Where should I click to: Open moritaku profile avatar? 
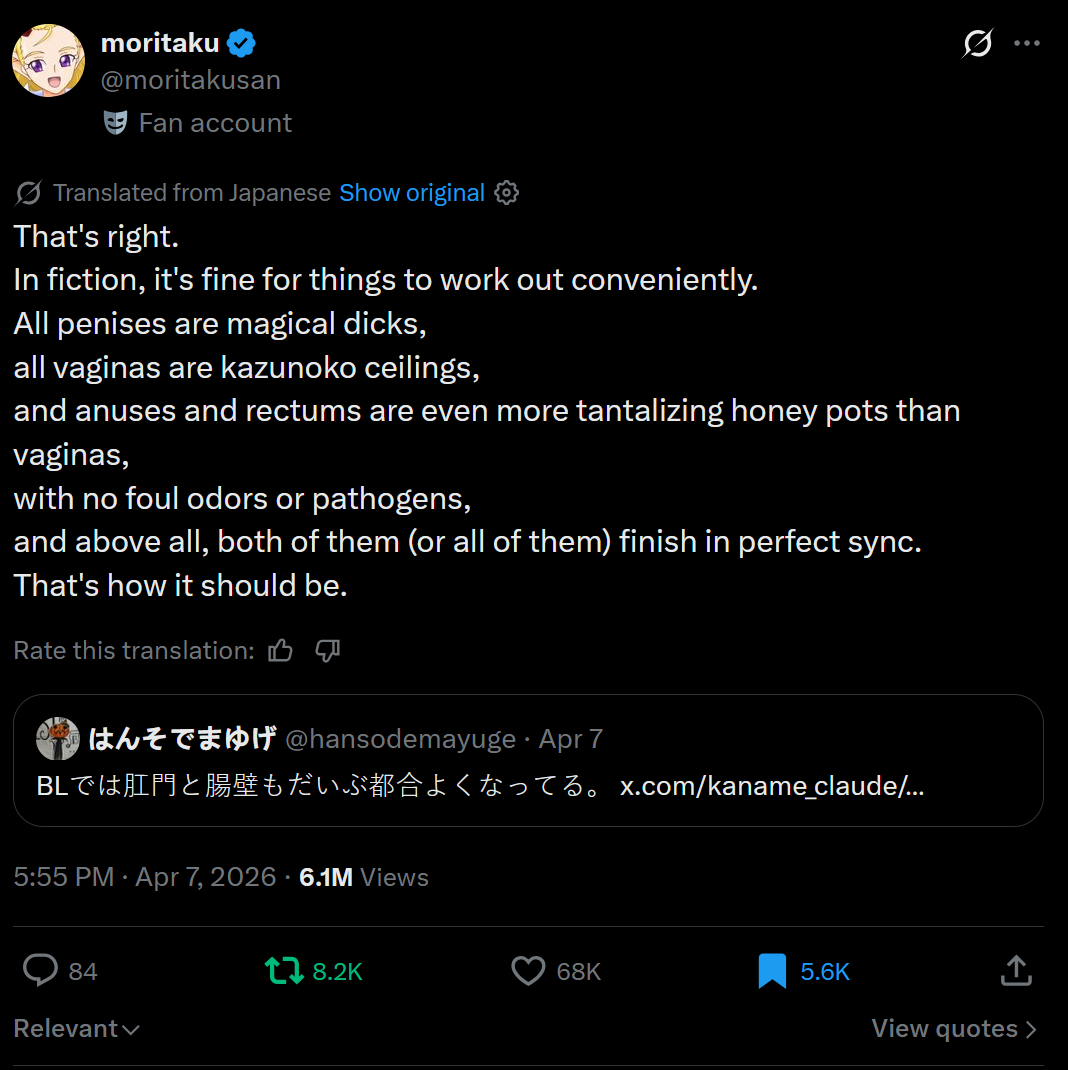click(x=48, y=61)
